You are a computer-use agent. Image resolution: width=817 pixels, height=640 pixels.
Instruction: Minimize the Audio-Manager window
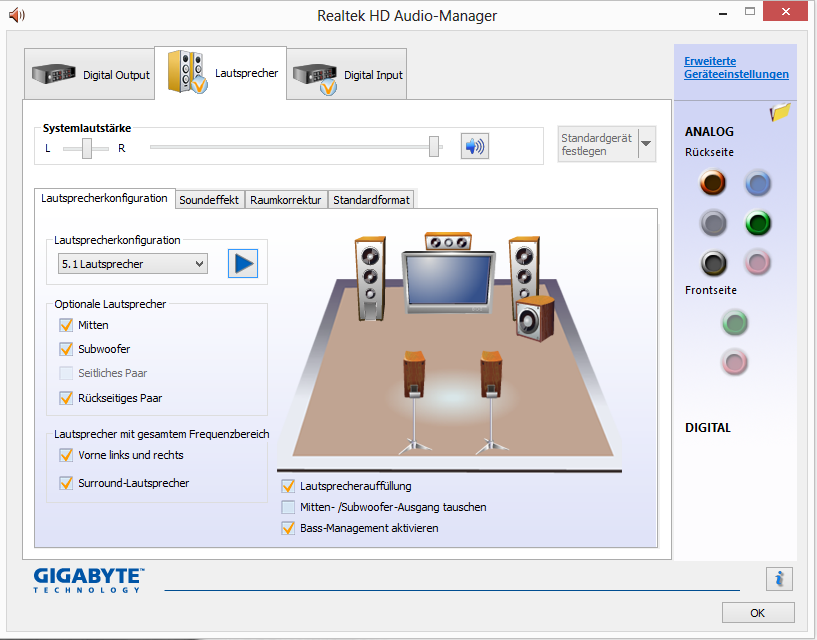(x=723, y=13)
